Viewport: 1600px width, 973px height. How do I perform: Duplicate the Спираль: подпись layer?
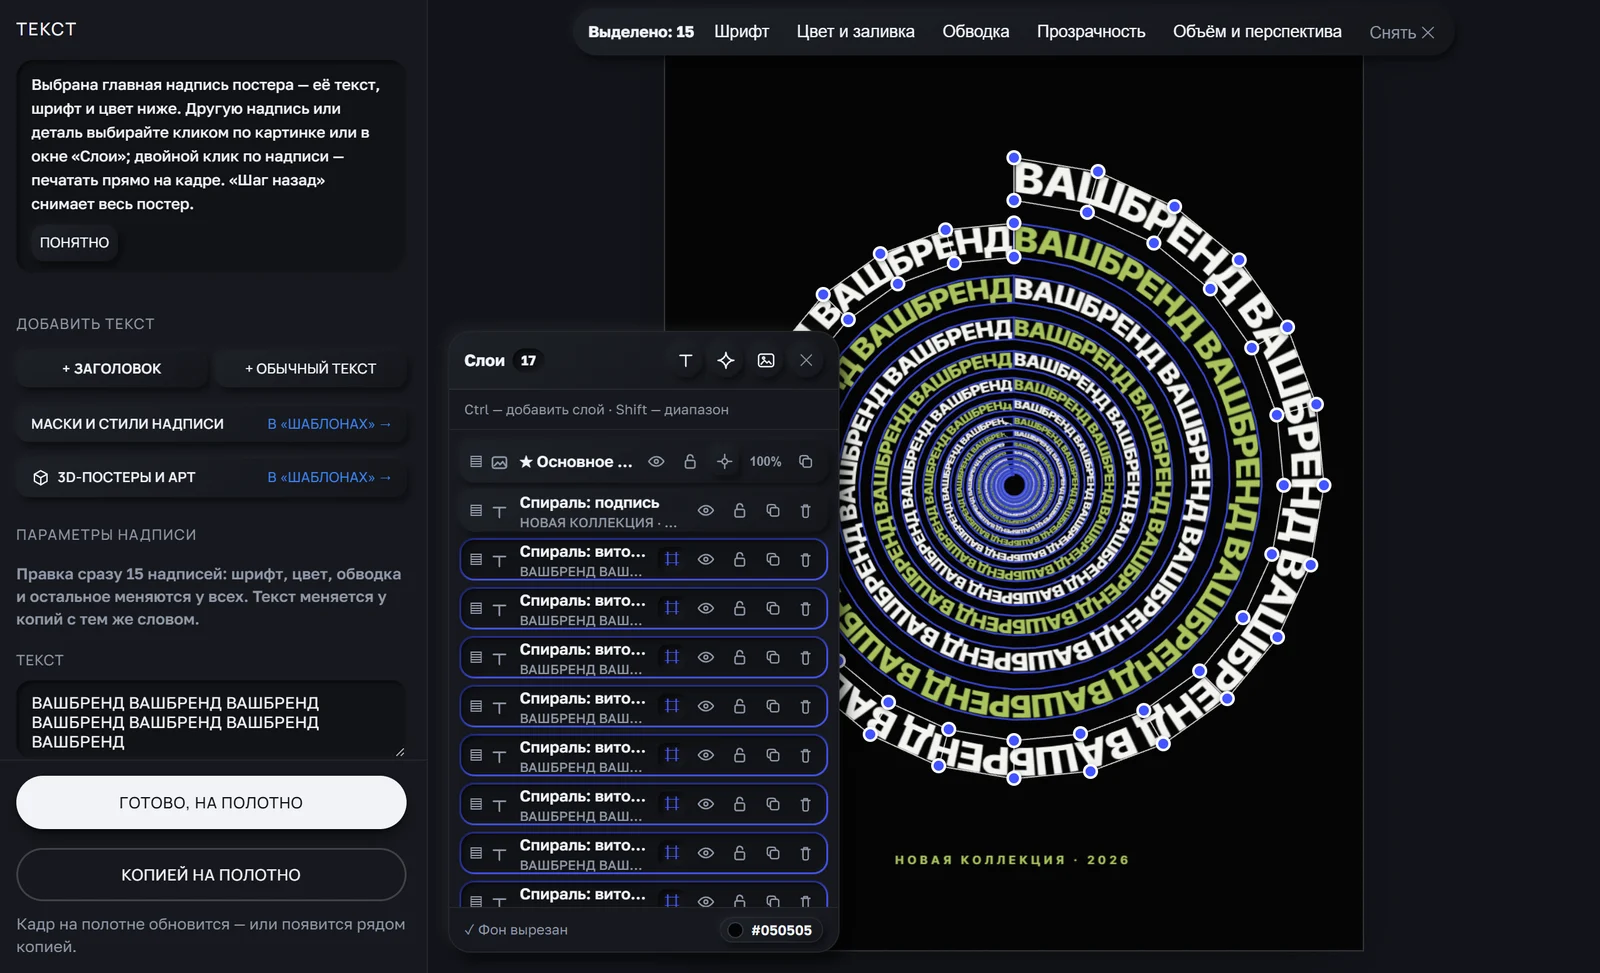coord(773,511)
